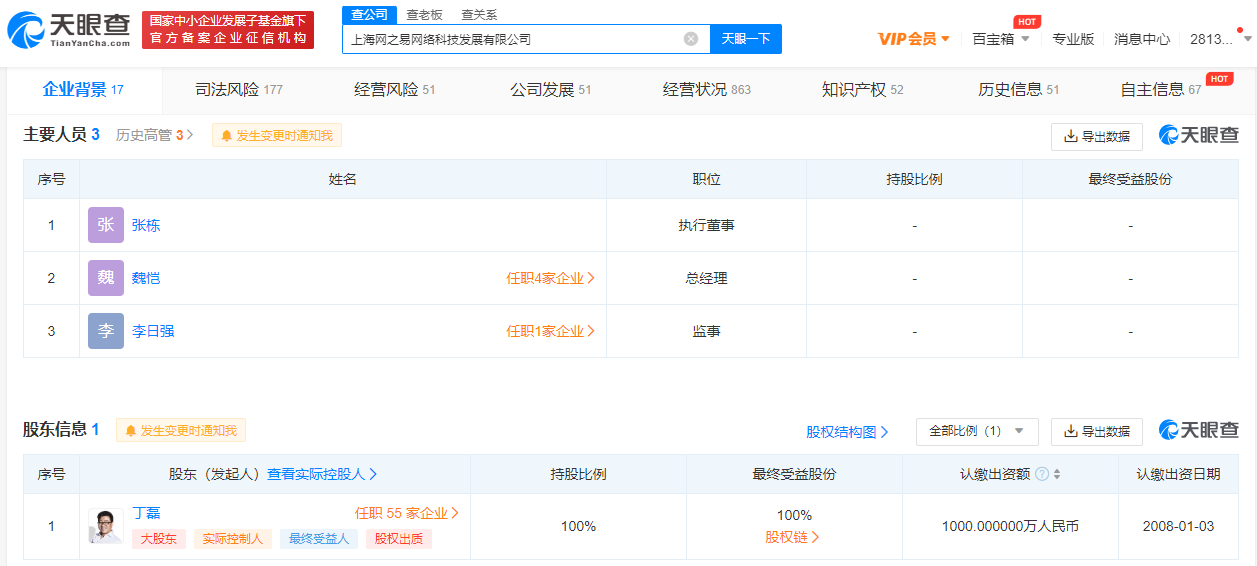Screen dimensions: 1257x566
Task: Open 股权结构图 link
Action: tap(847, 432)
